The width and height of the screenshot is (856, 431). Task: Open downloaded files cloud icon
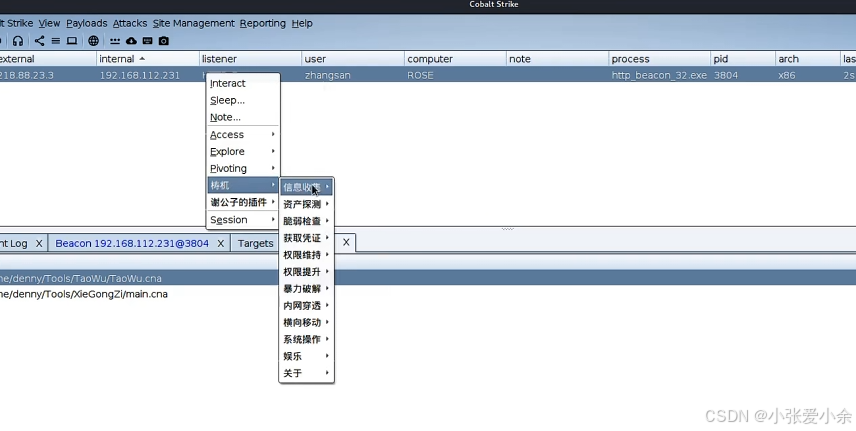(131, 41)
